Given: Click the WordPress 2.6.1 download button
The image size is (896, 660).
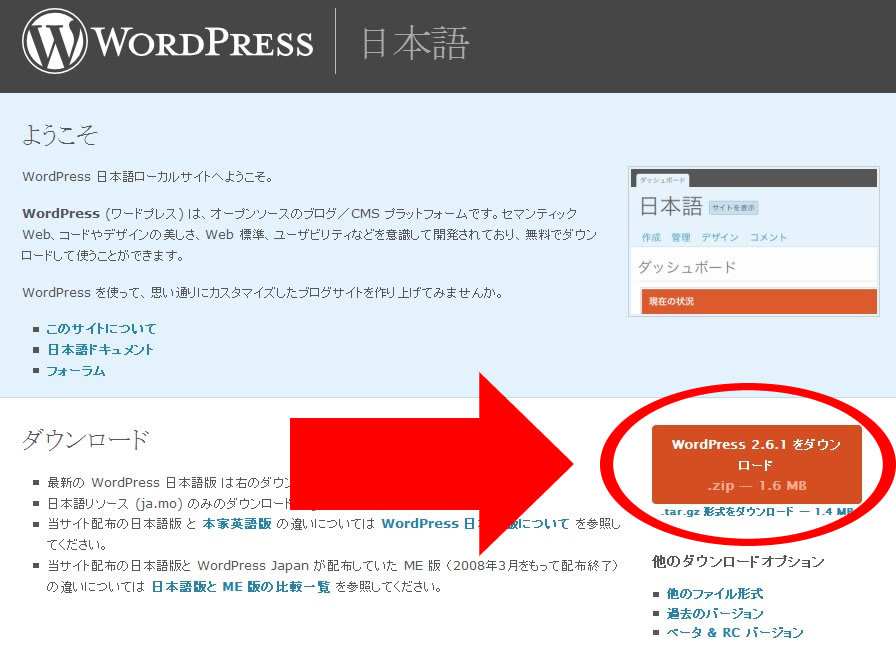Looking at the screenshot, I should [756, 465].
